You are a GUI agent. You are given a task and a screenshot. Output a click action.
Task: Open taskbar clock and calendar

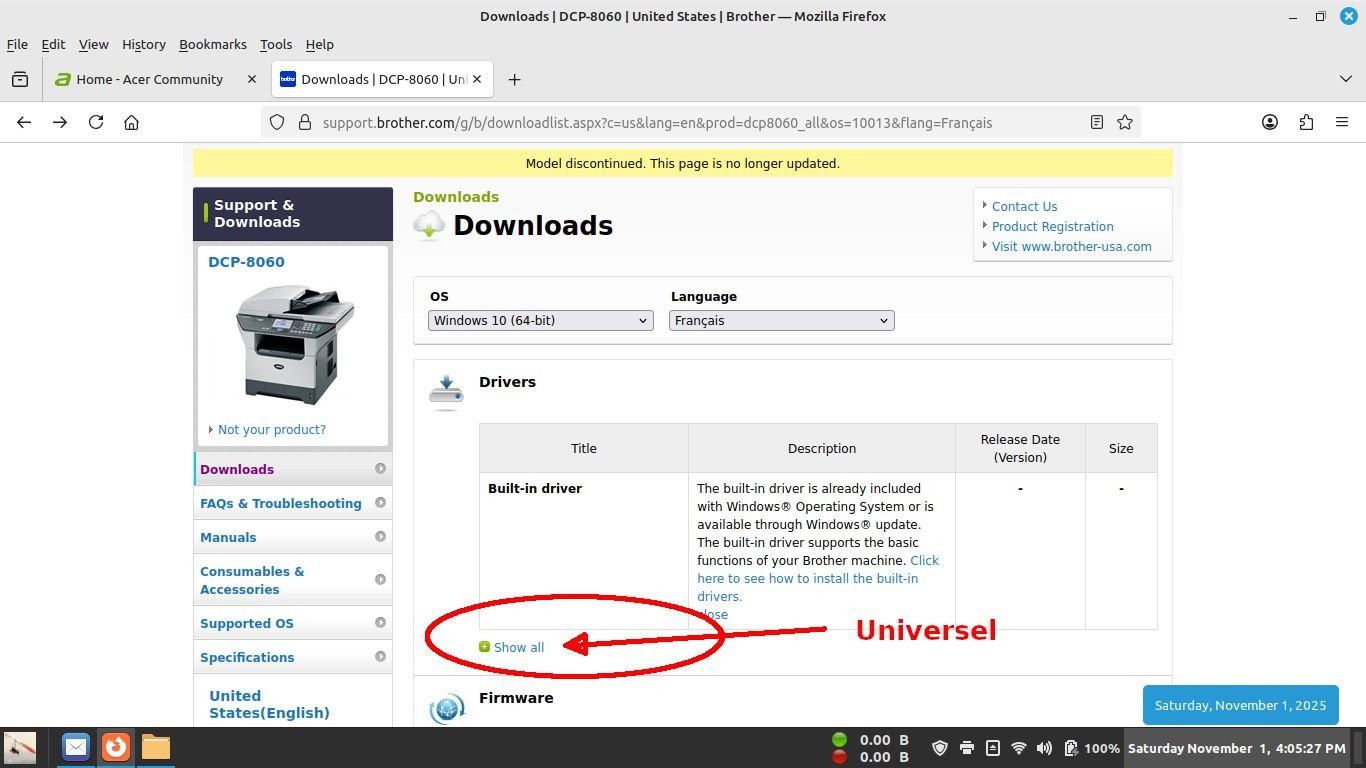1237,748
